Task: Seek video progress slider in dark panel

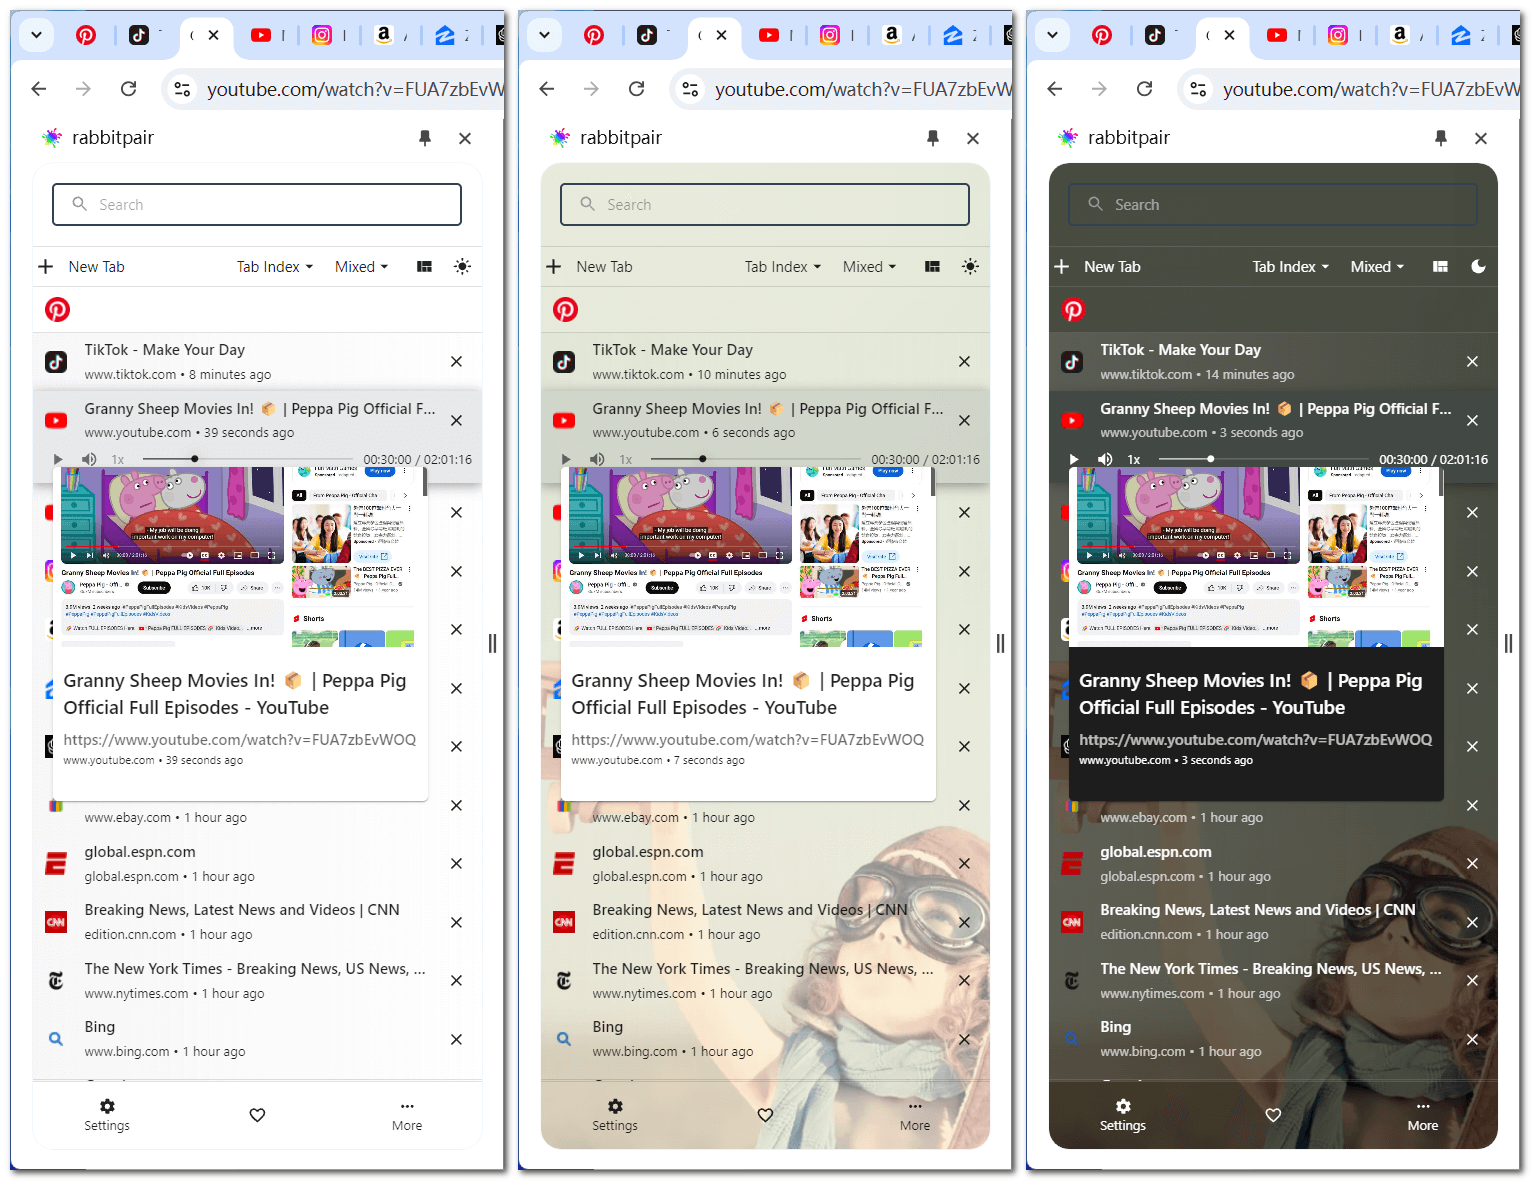Action: pos(1264,459)
